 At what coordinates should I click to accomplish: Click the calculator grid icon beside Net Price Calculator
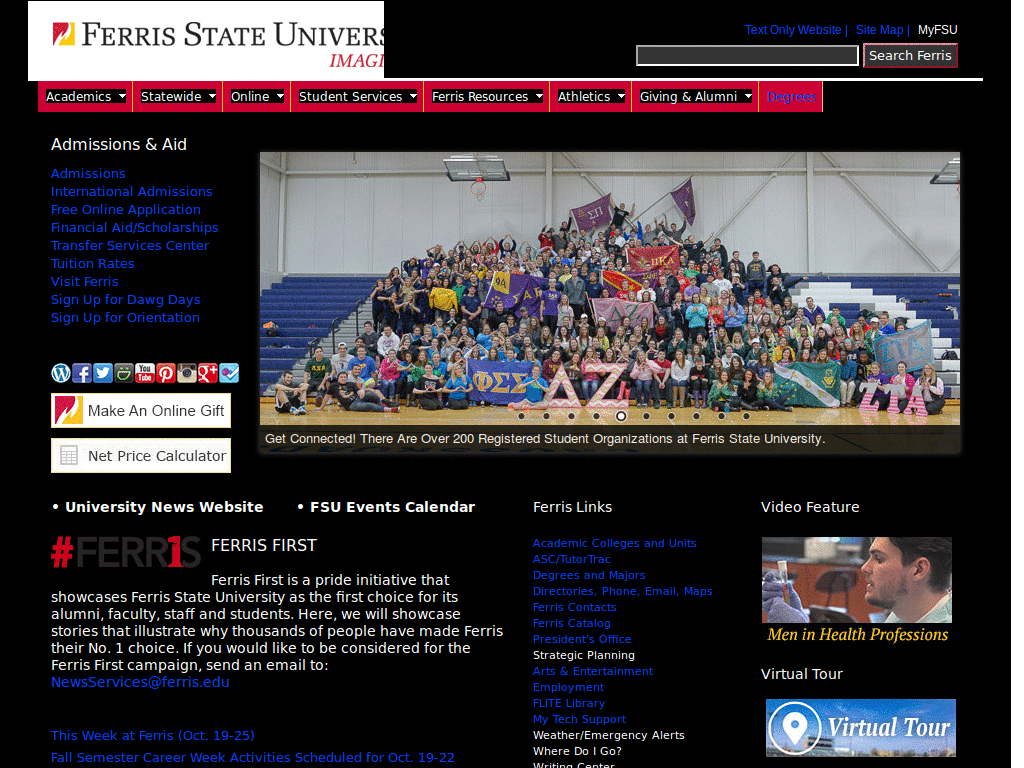[69, 455]
